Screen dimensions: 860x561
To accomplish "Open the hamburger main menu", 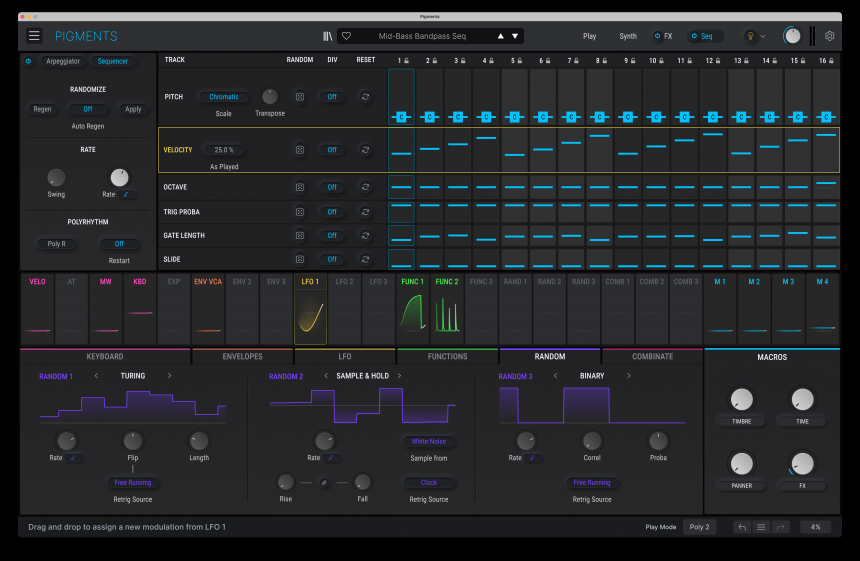I will click(x=34, y=36).
